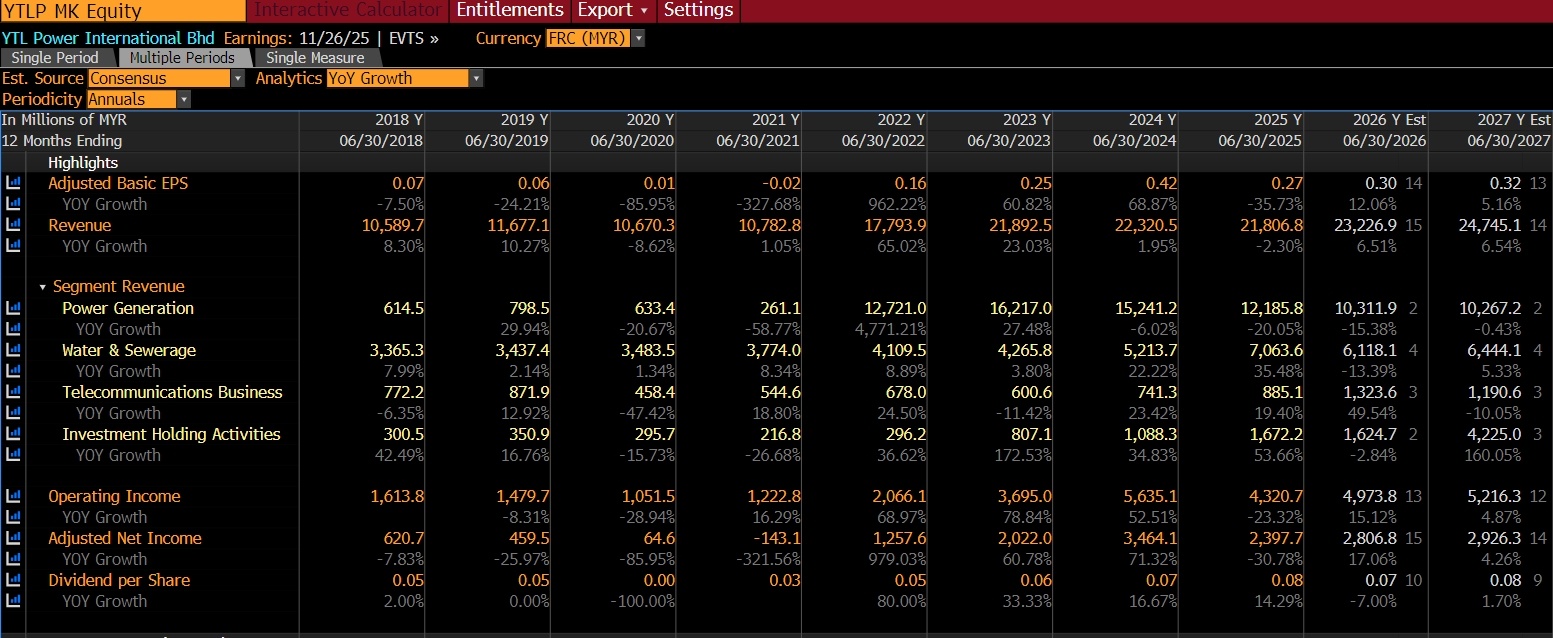Click the Entitlements button
The width and height of the screenshot is (1553, 638).
(x=510, y=10)
